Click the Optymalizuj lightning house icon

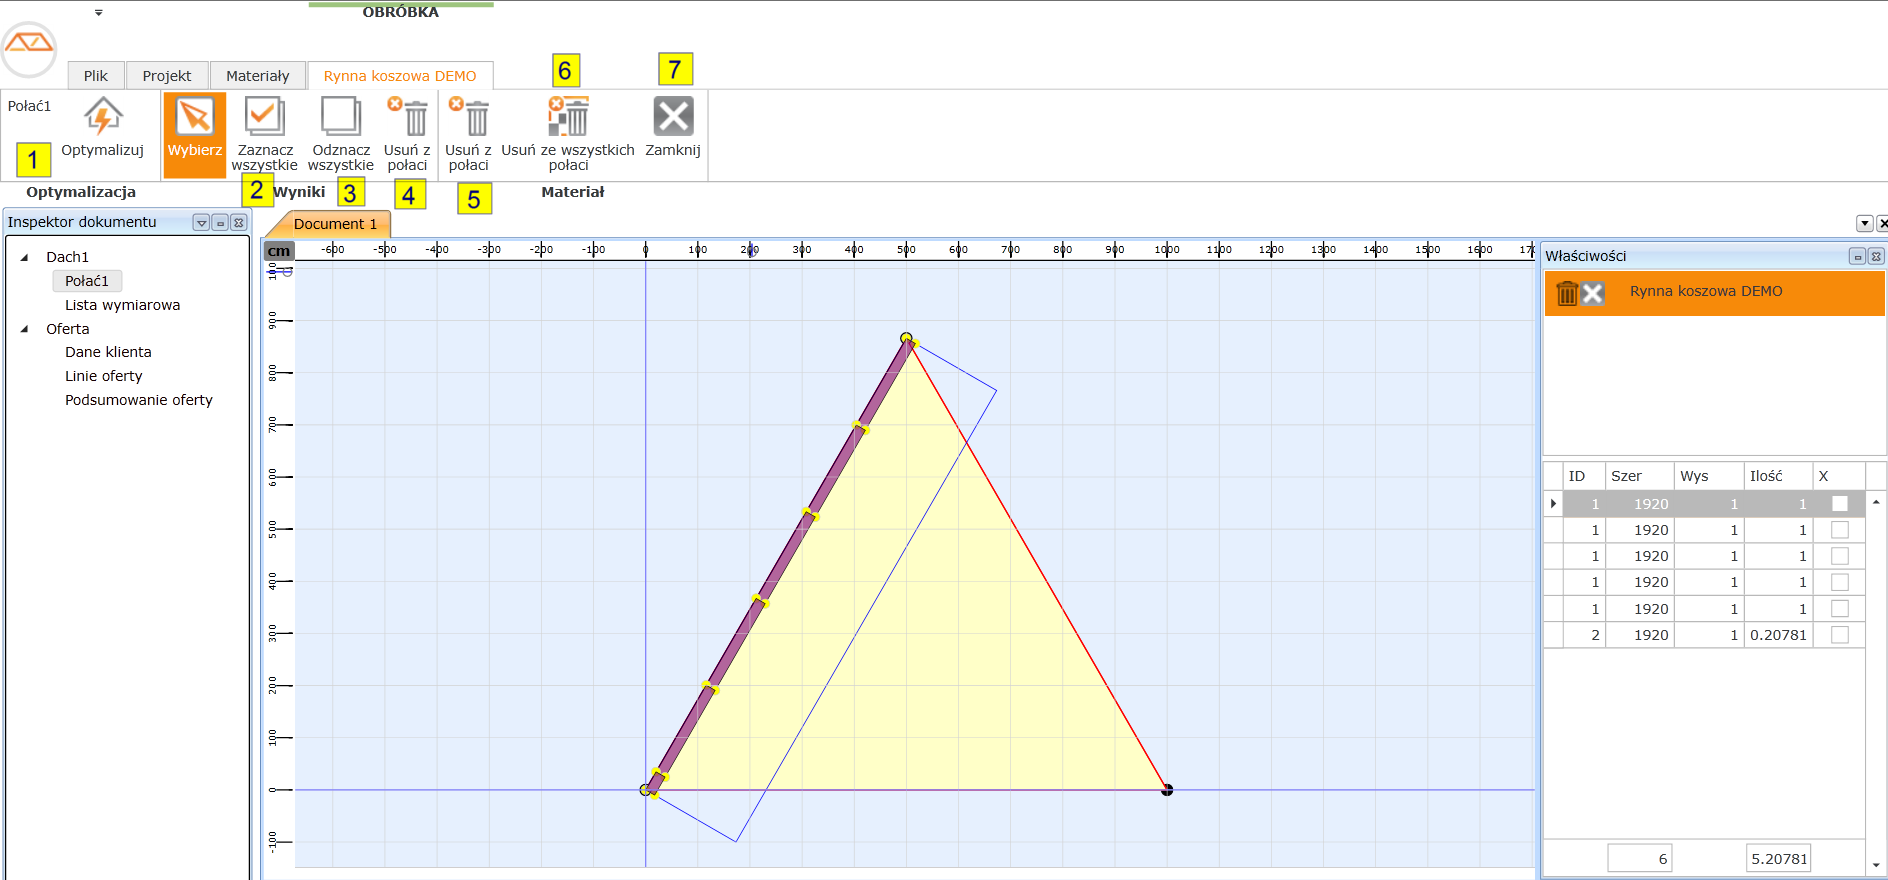point(102,117)
